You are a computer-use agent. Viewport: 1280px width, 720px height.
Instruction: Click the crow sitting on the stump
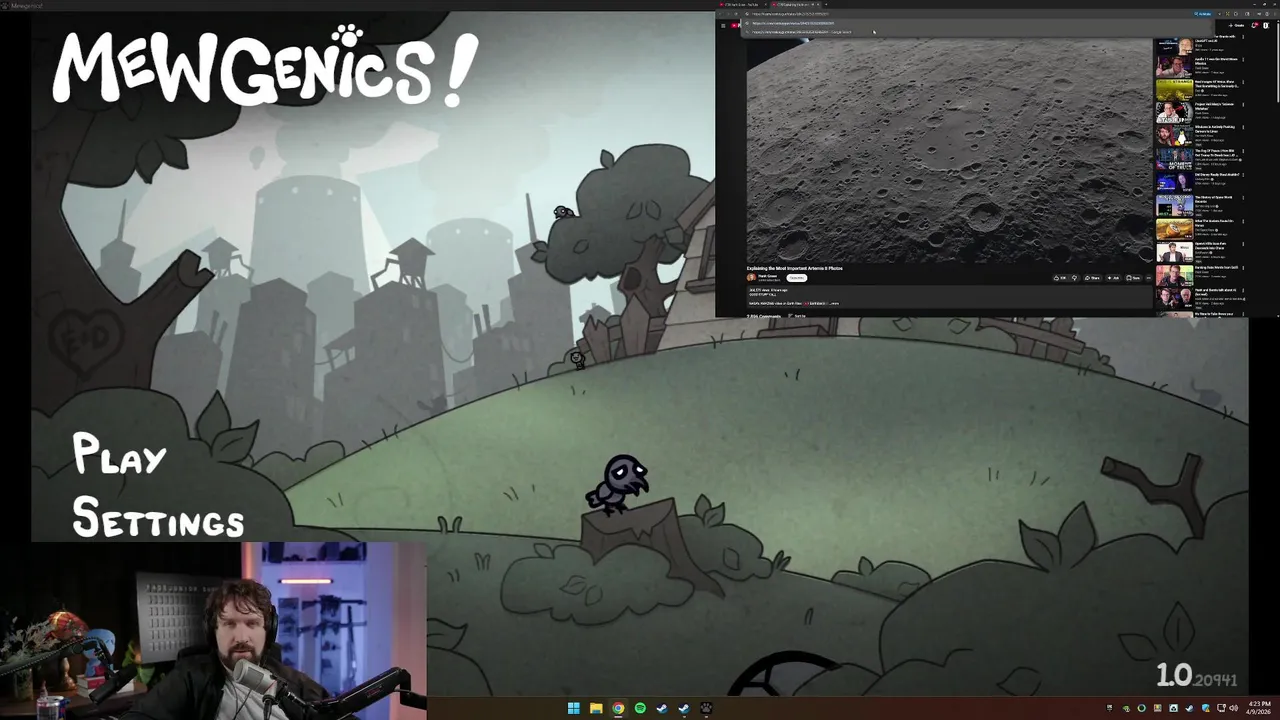coord(620,483)
